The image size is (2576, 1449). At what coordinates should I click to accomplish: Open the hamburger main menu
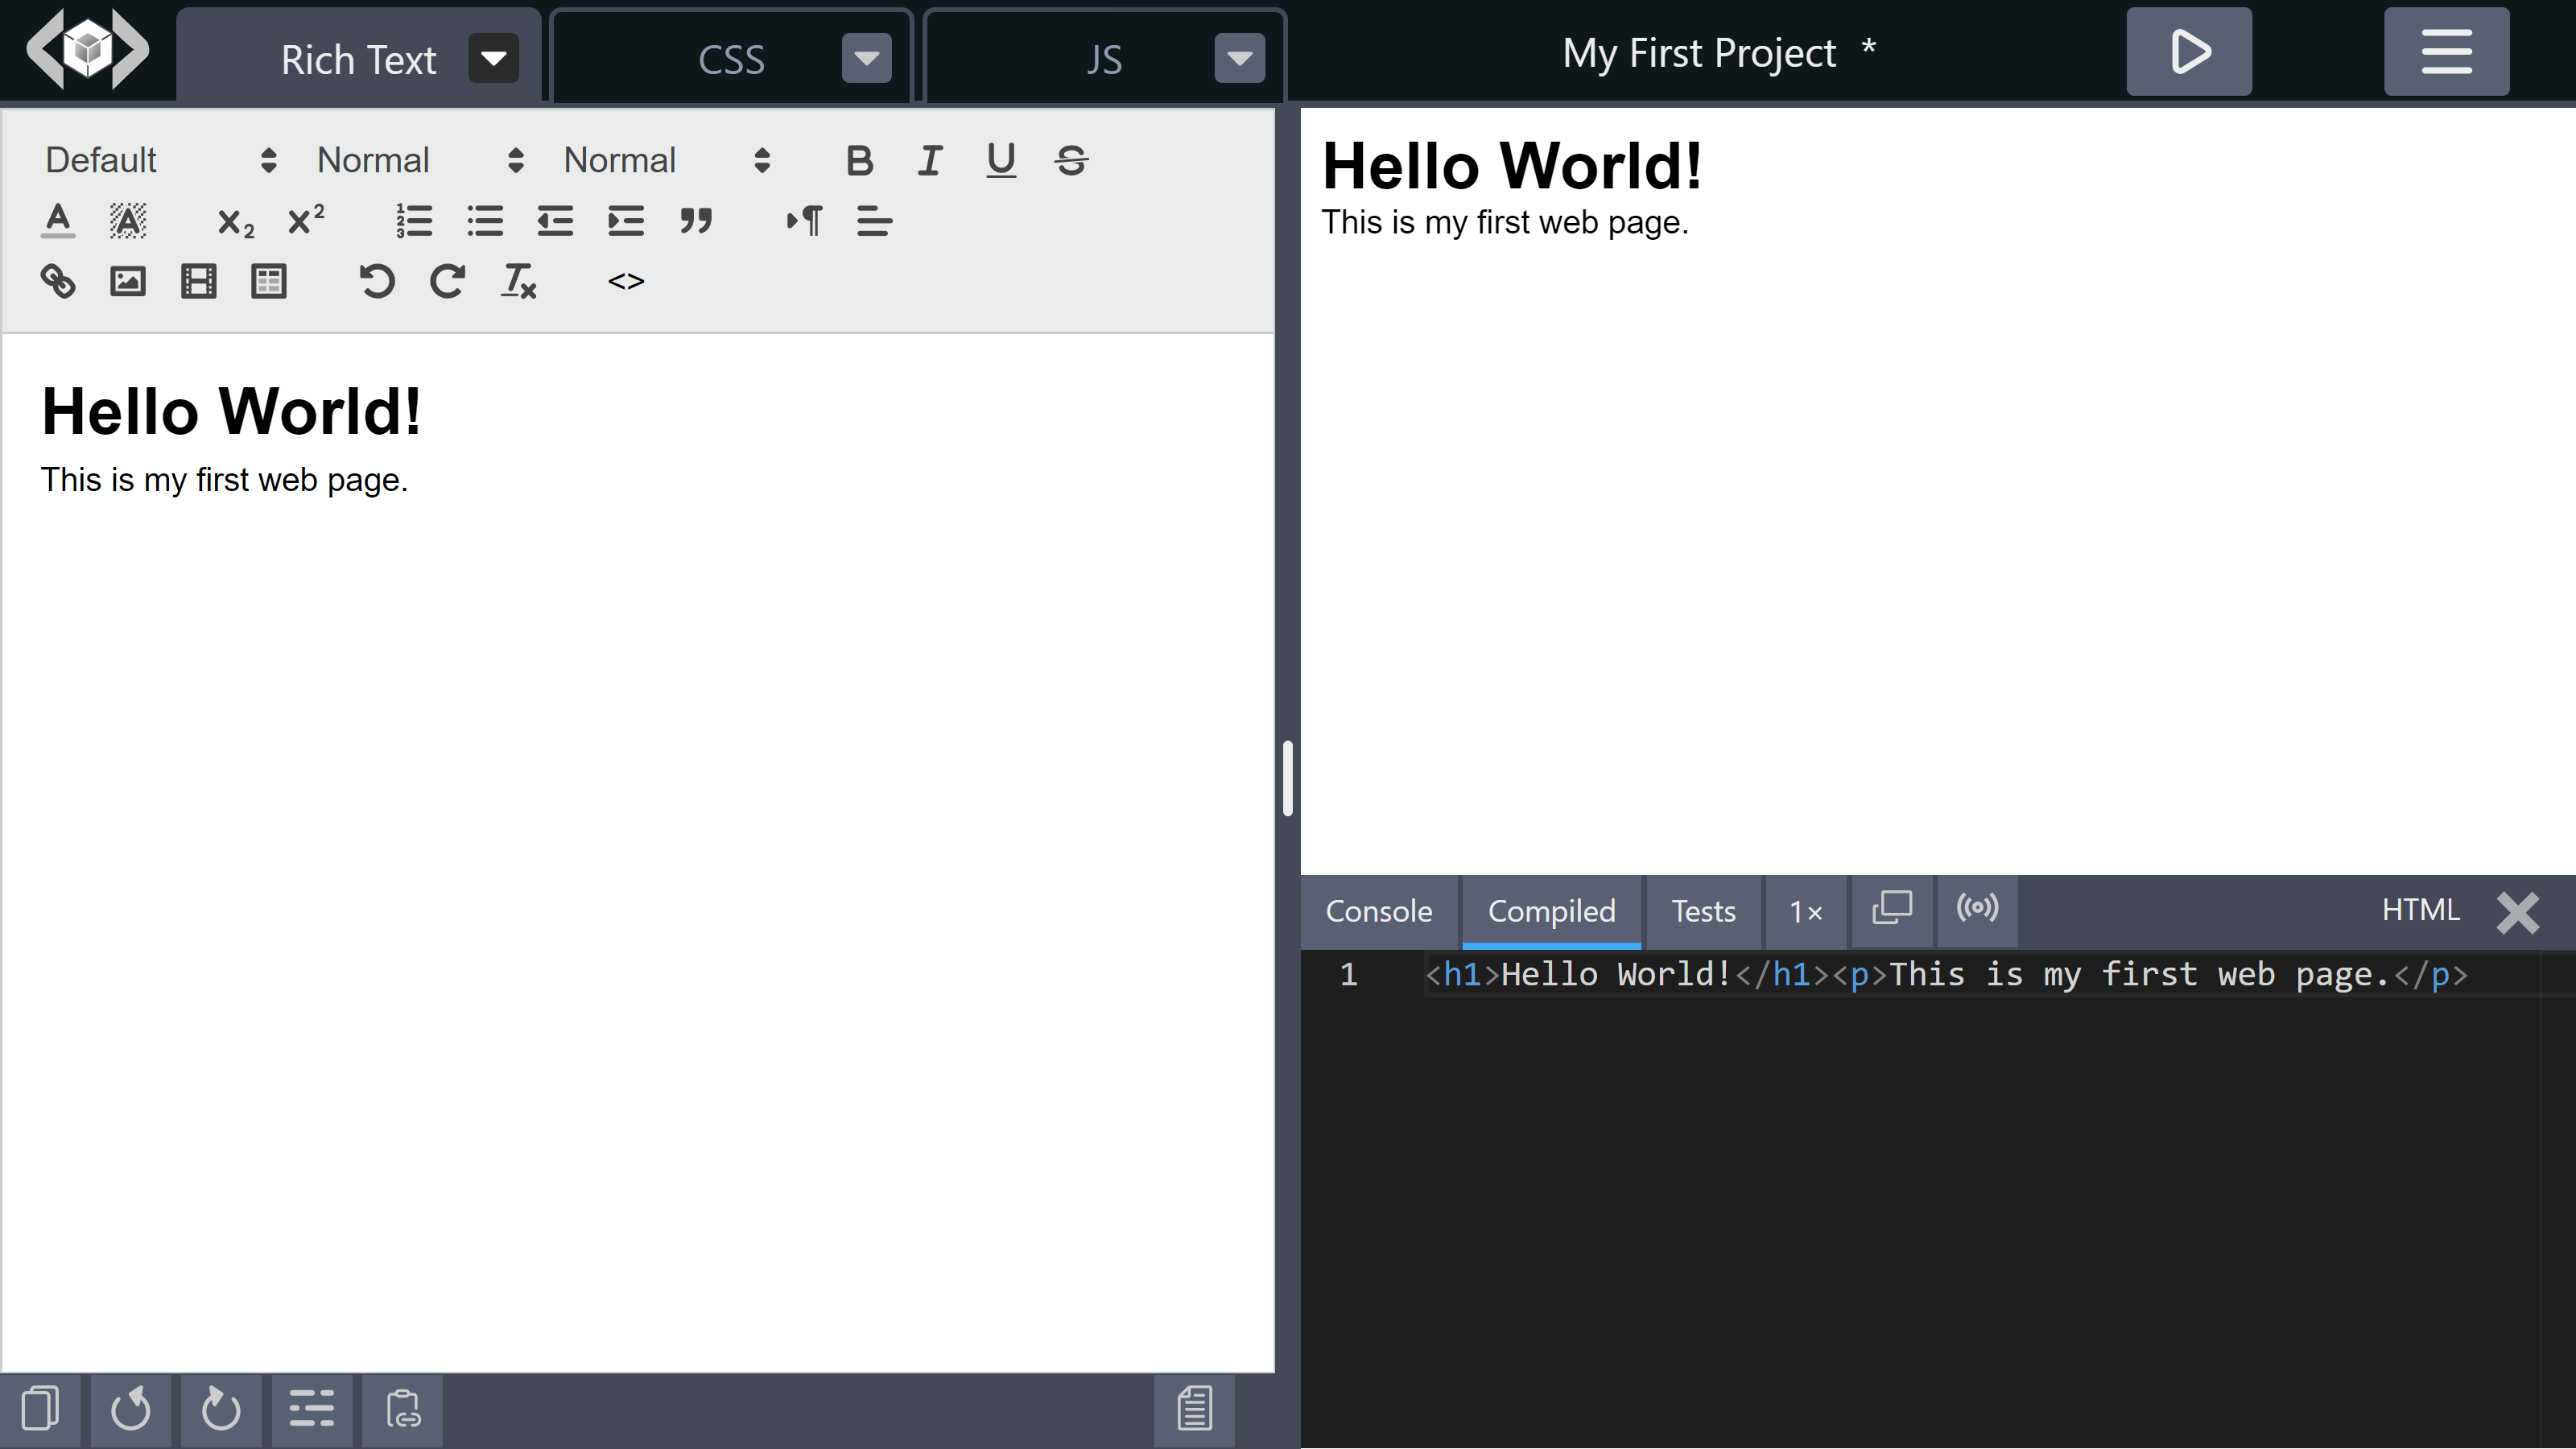[2446, 51]
